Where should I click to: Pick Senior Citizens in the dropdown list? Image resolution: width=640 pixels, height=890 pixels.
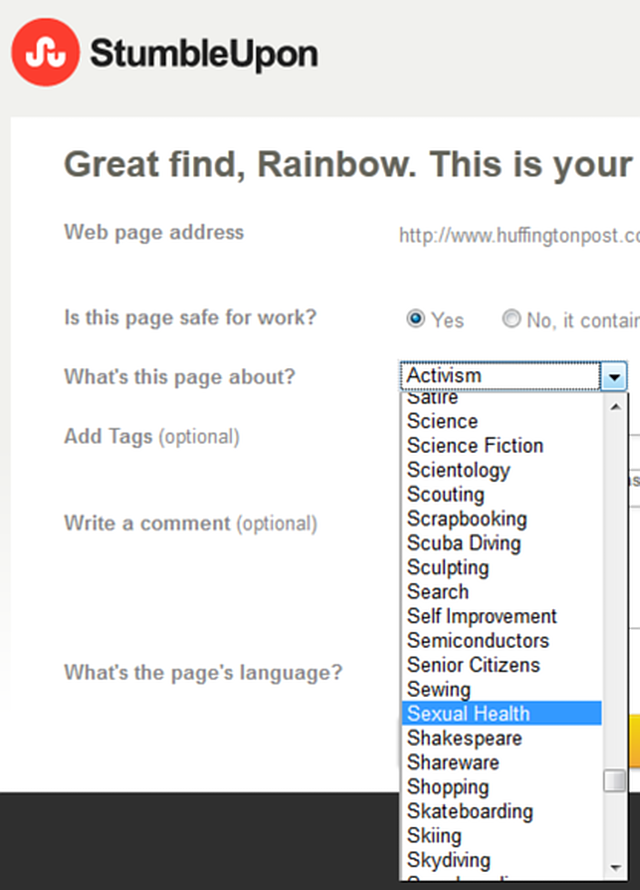click(x=501, y=665)
